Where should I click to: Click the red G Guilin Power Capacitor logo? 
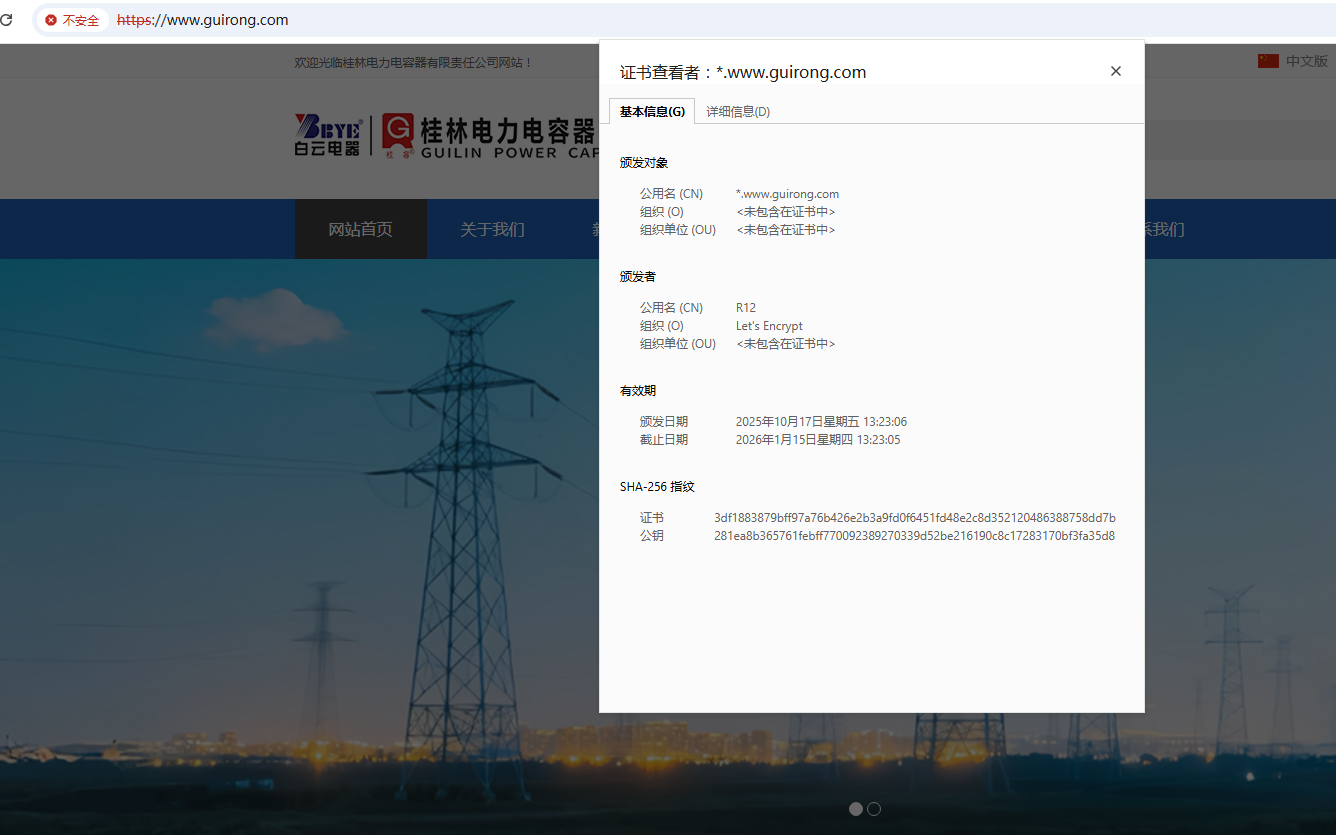(x=398, y=135)
